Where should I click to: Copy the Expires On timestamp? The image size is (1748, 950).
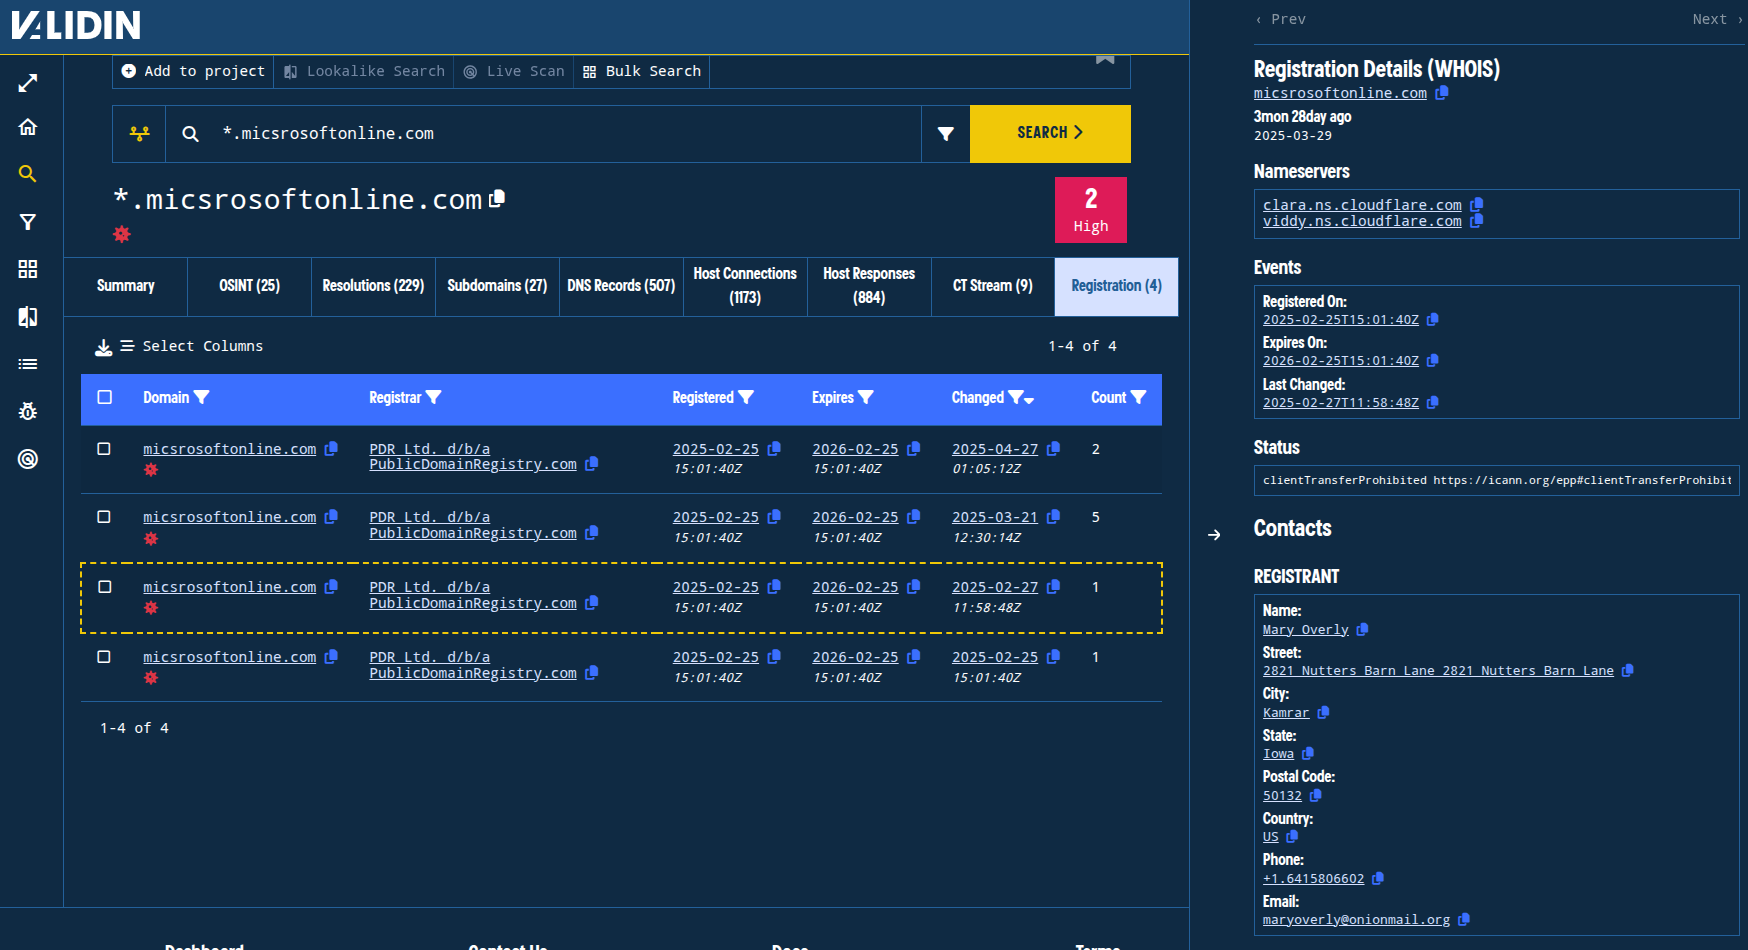tap(1433, 361)
